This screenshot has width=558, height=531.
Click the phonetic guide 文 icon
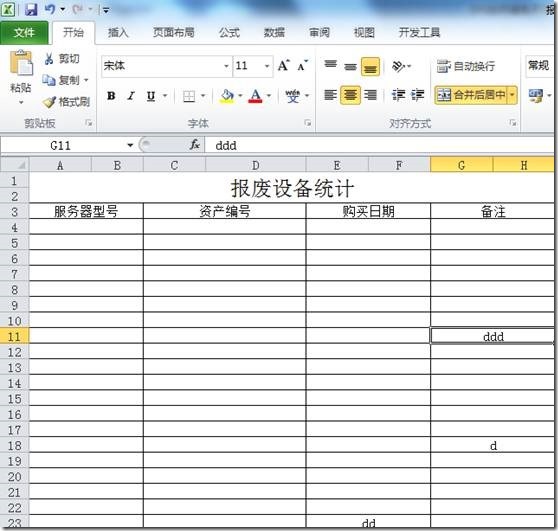click(293, 96)
